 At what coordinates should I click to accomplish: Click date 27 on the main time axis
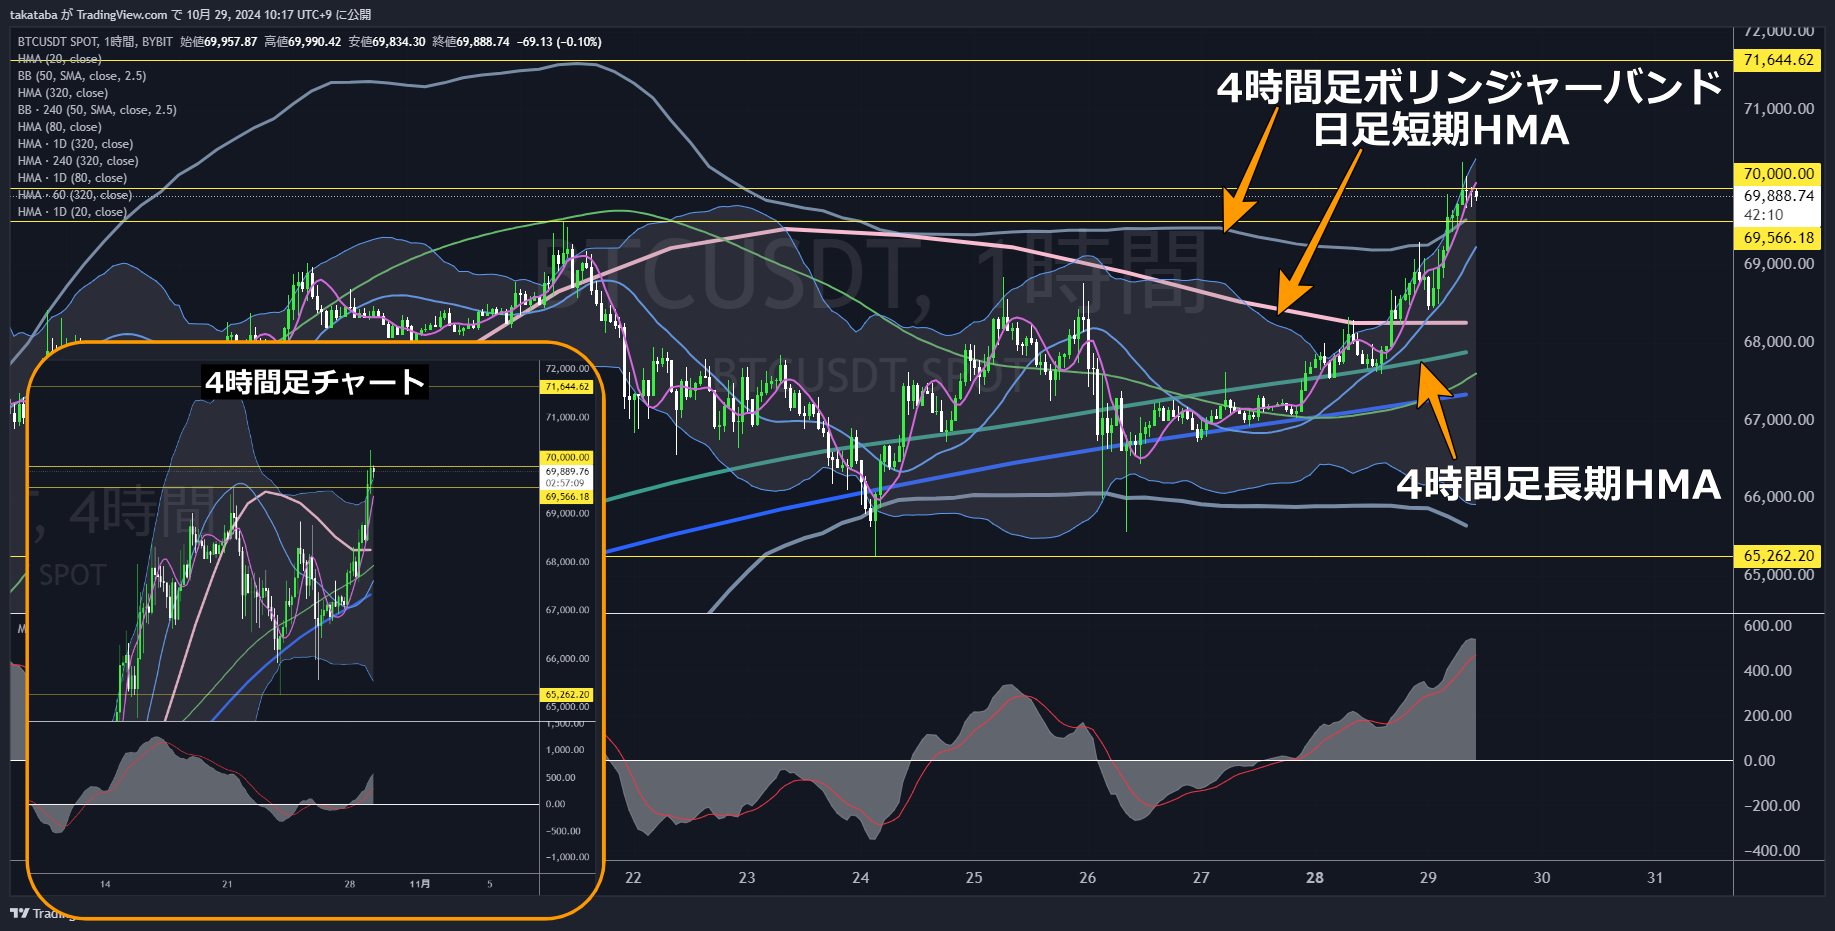(1201, 878)
